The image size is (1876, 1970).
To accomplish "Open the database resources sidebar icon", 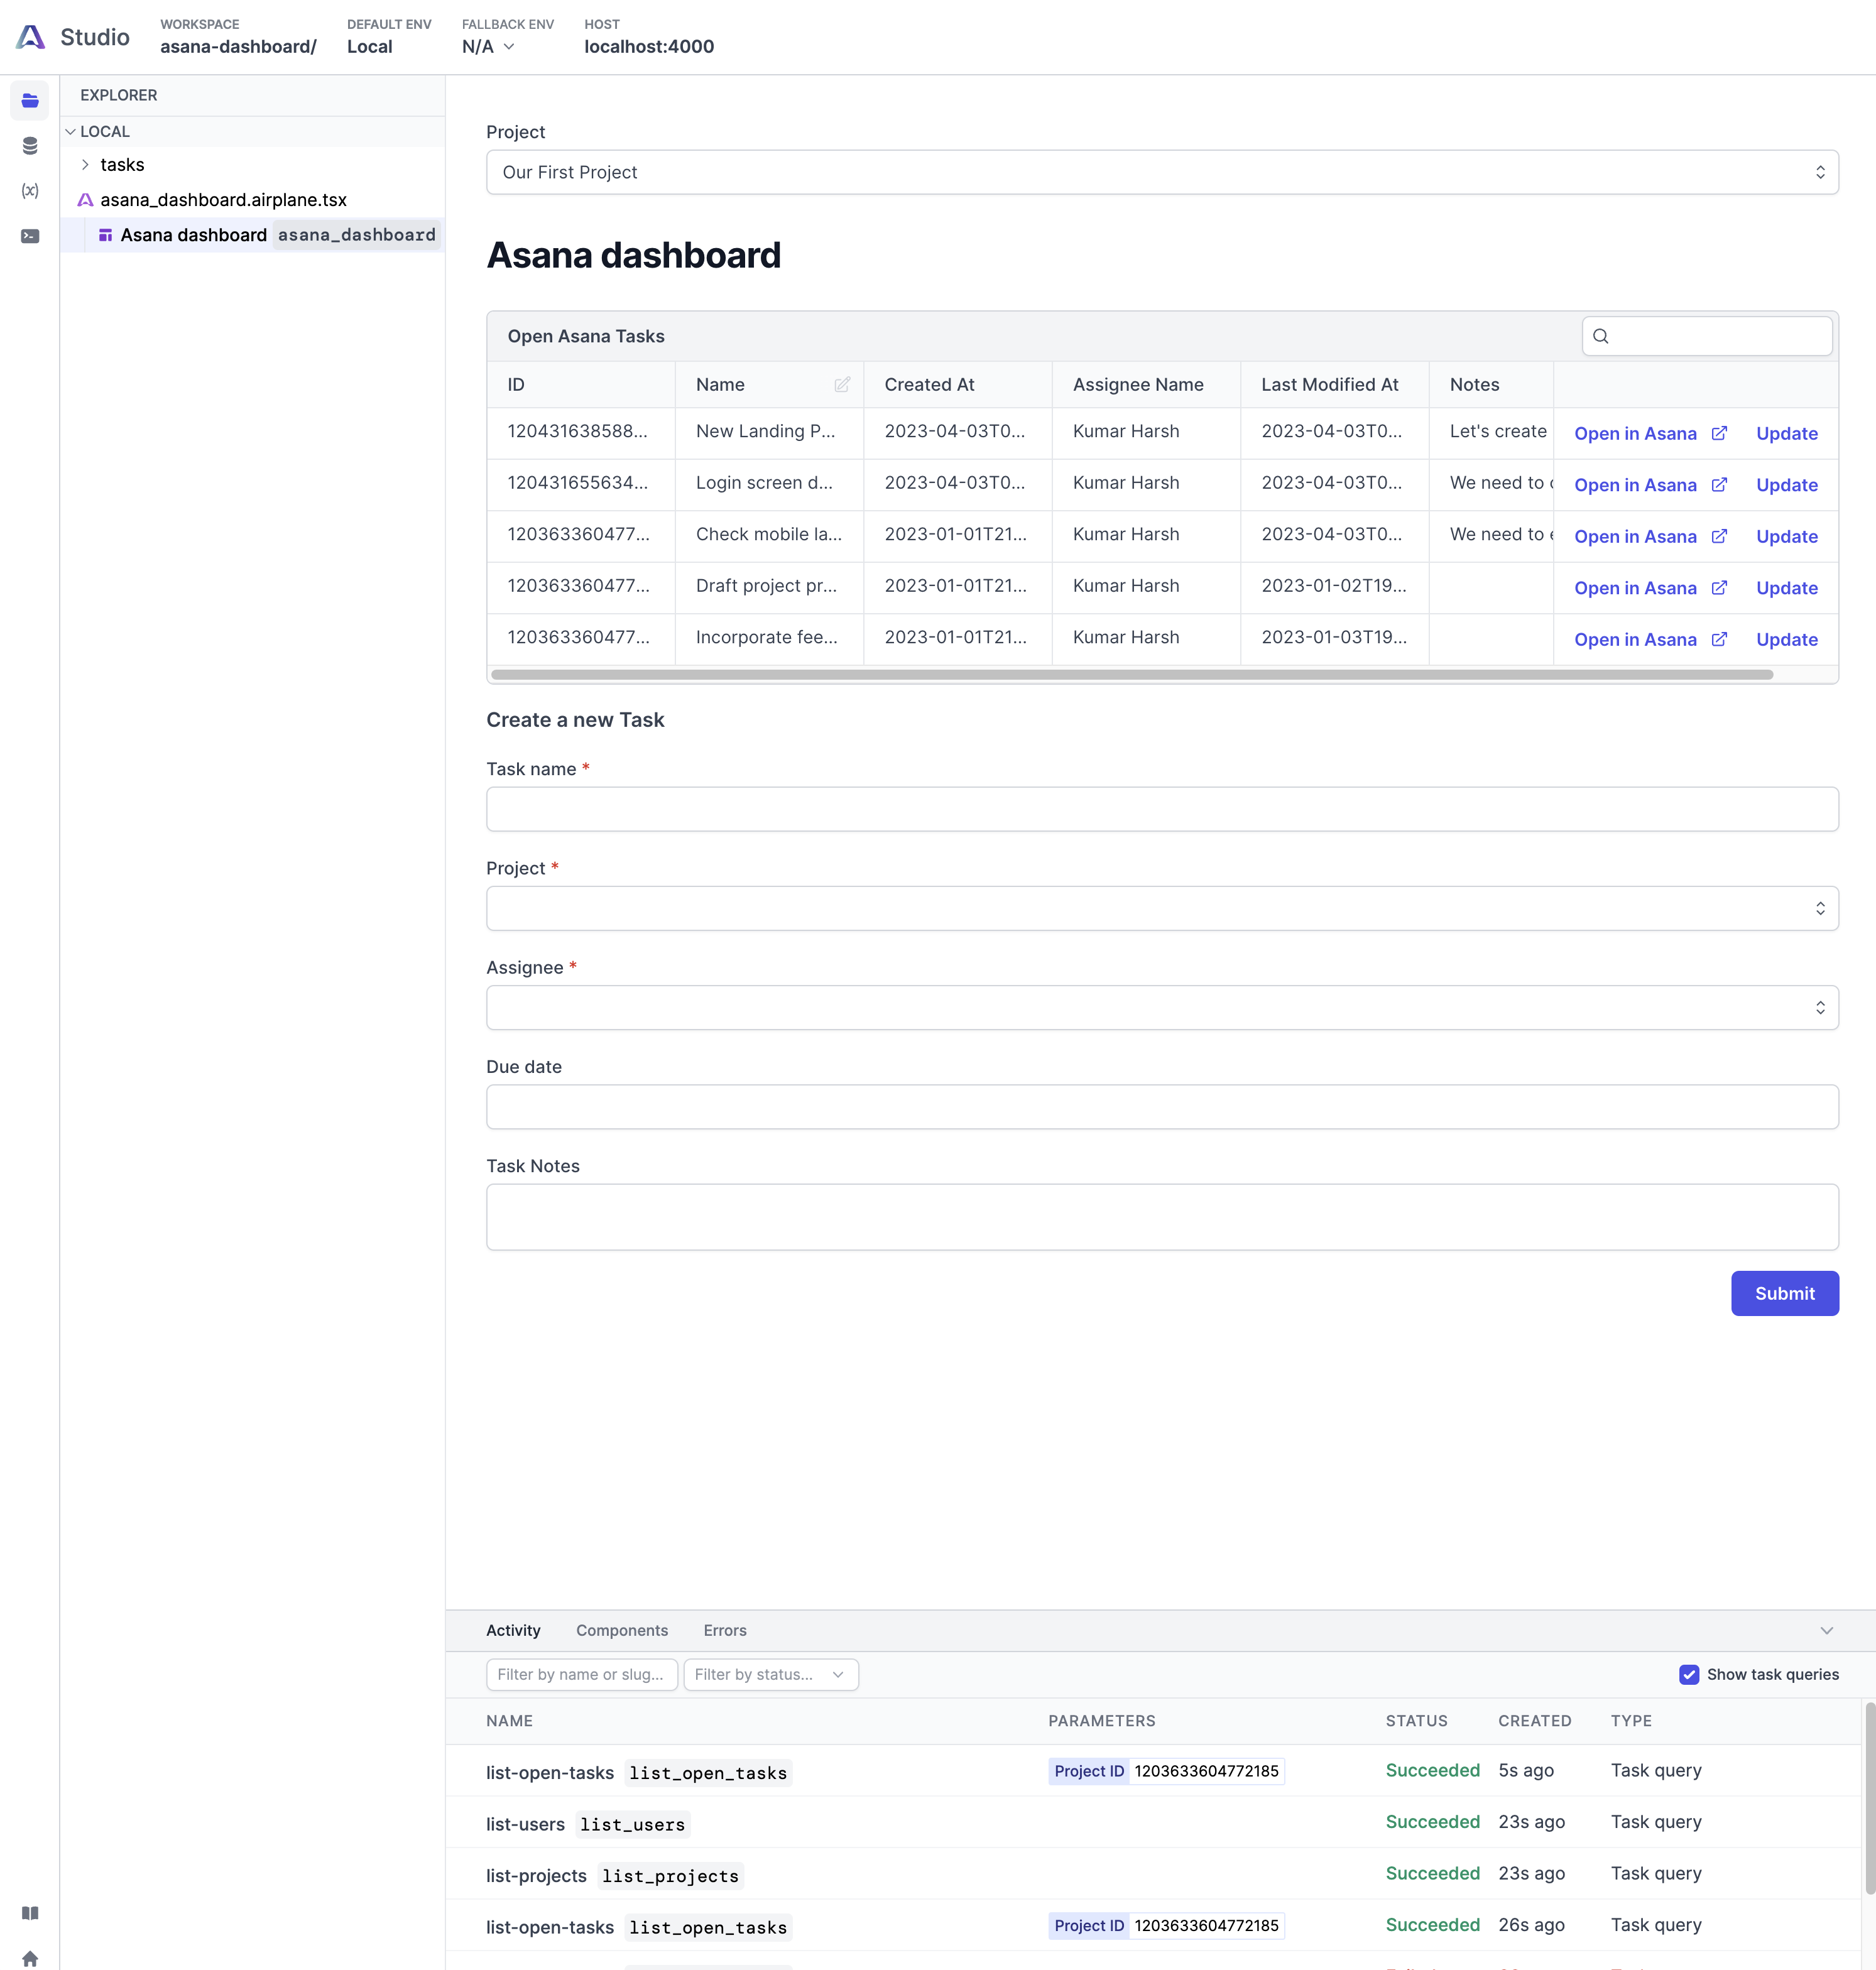I will click(x=30, y=146).
